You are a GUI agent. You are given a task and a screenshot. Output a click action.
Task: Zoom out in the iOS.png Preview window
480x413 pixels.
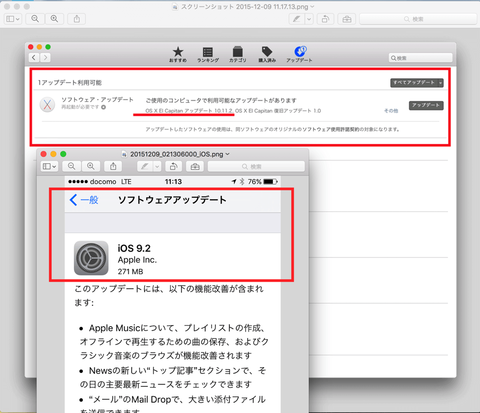(x=71, y=166)
